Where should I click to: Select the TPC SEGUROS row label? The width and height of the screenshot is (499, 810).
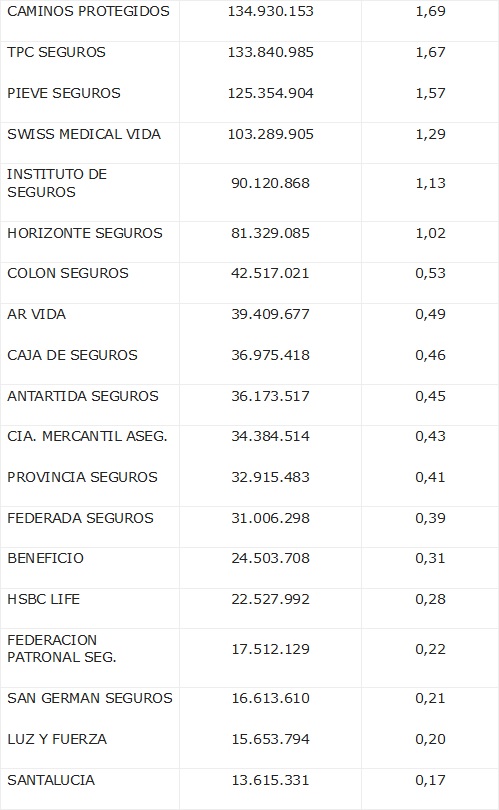click(56, 52)
